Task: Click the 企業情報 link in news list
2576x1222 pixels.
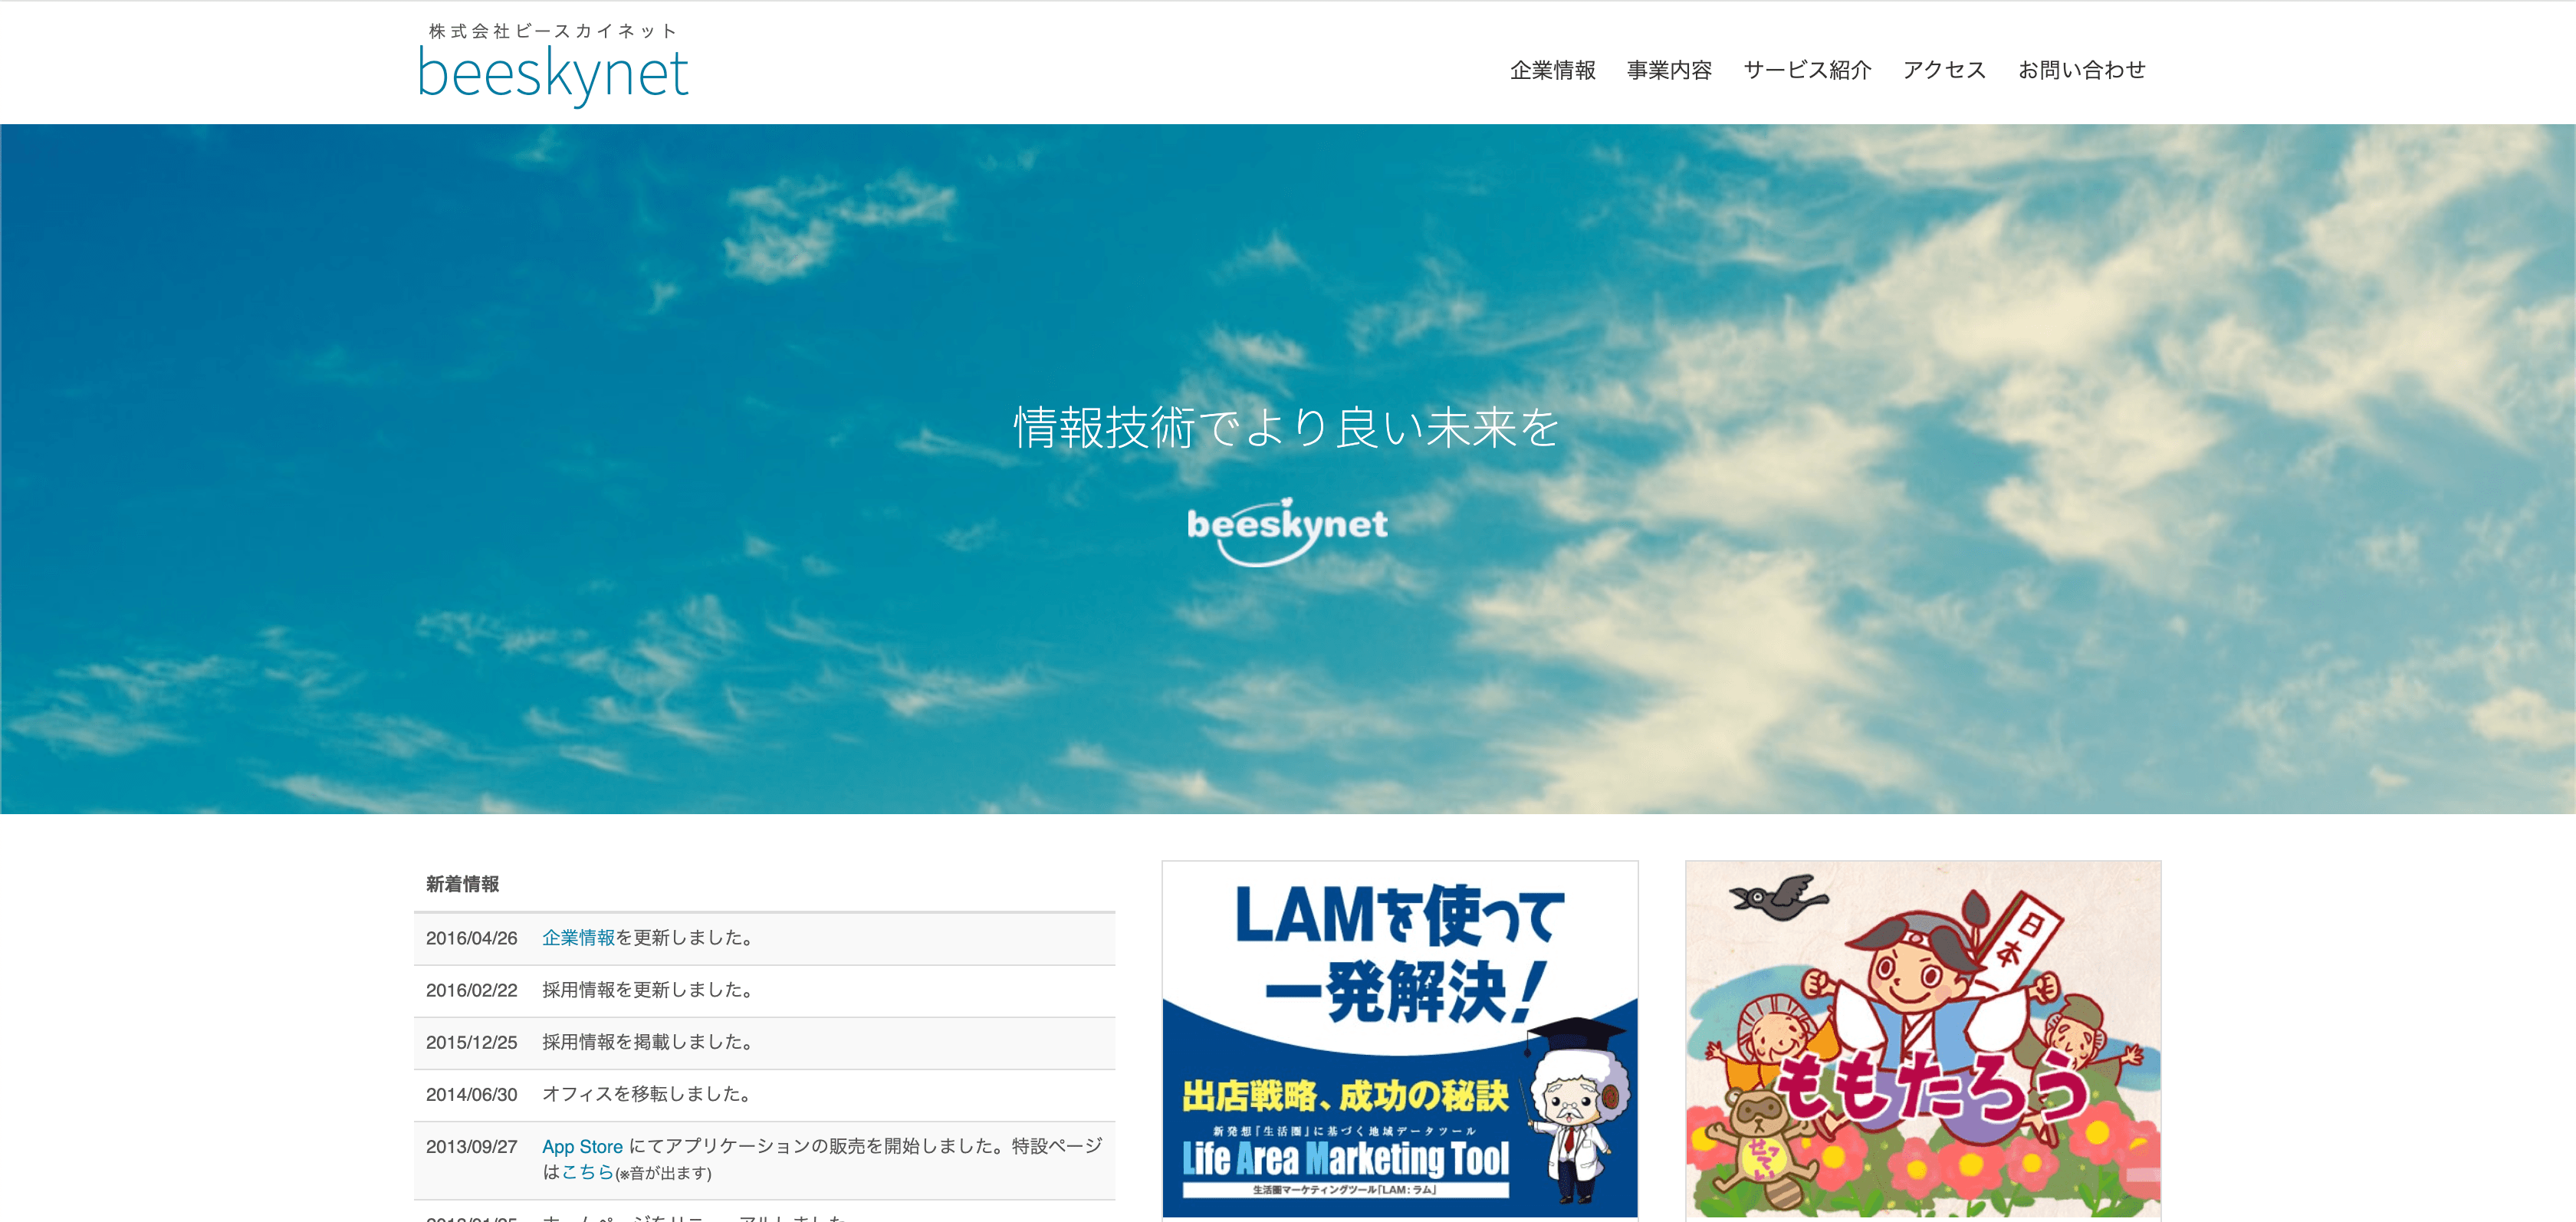Action: 578,938
